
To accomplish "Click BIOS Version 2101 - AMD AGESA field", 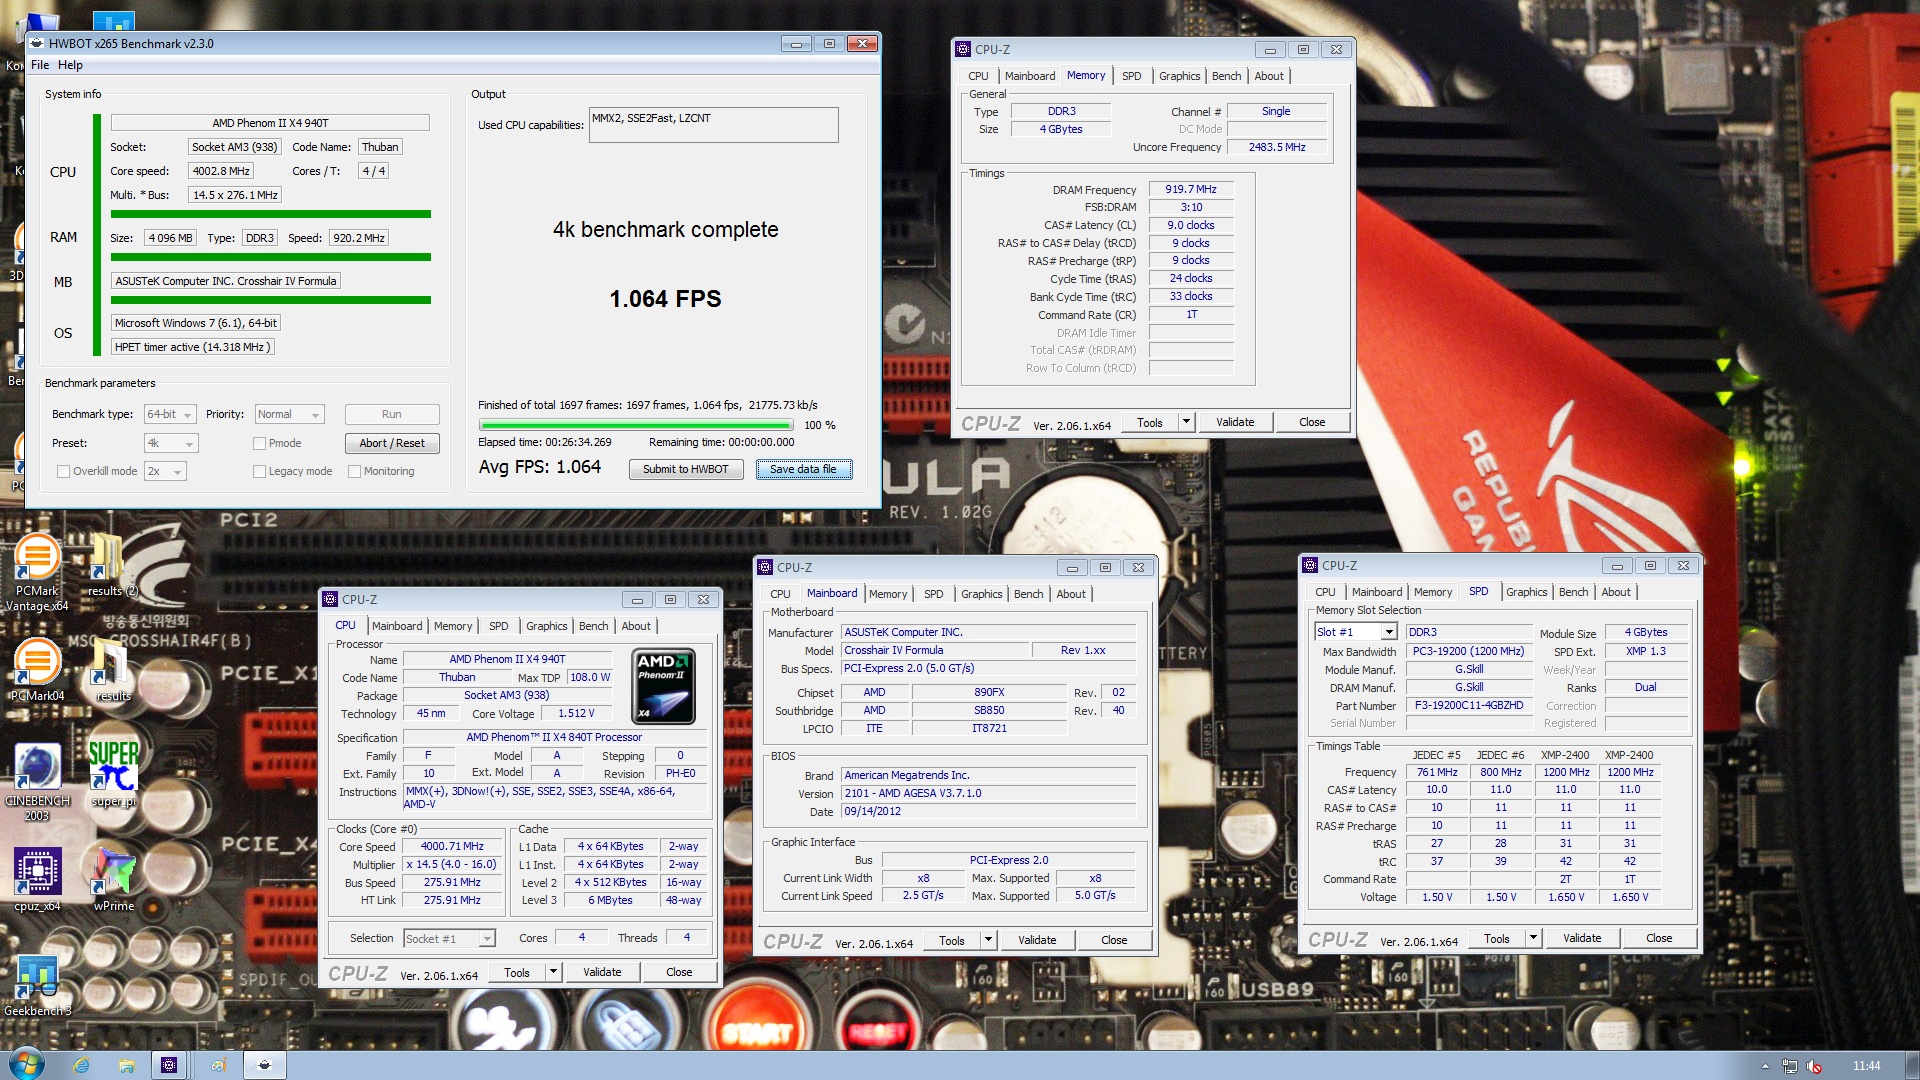I will point(988,793).
